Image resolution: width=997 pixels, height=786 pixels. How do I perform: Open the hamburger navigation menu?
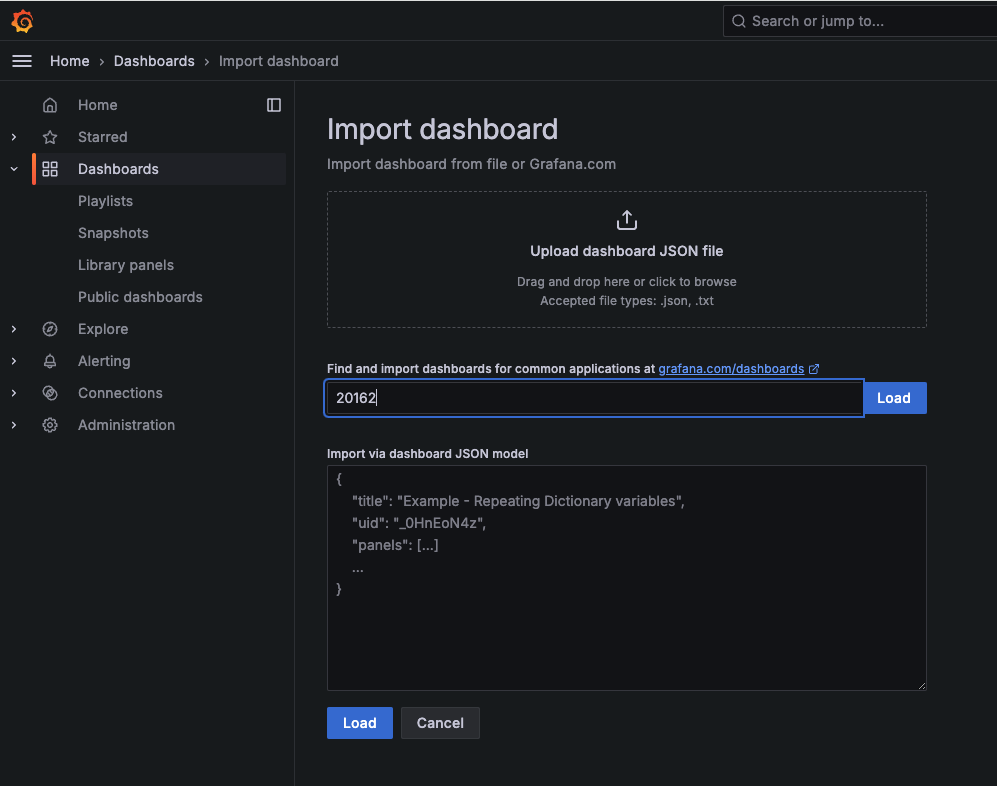(22, 61)
